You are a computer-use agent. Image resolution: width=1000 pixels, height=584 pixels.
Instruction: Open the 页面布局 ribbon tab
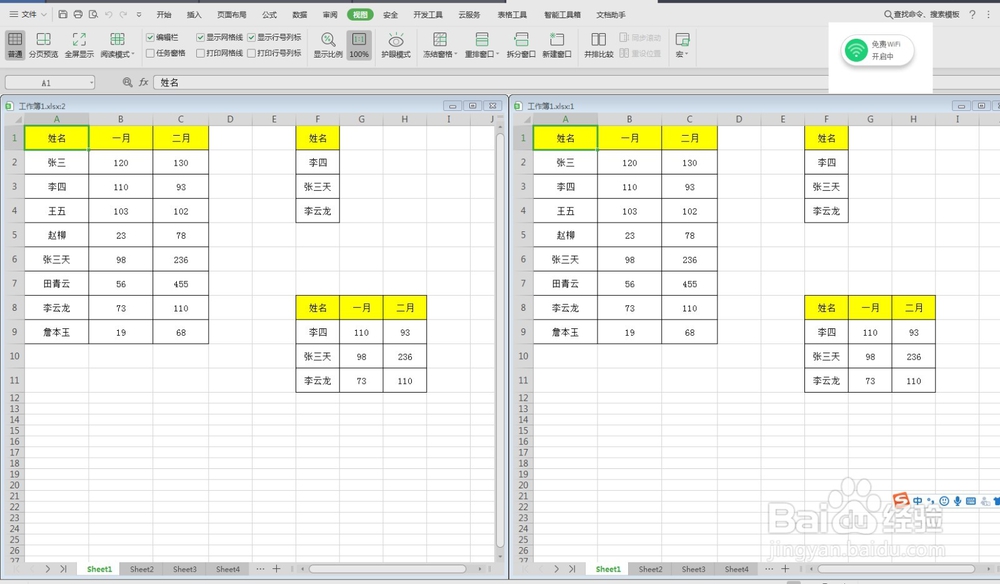pos(232,15)
